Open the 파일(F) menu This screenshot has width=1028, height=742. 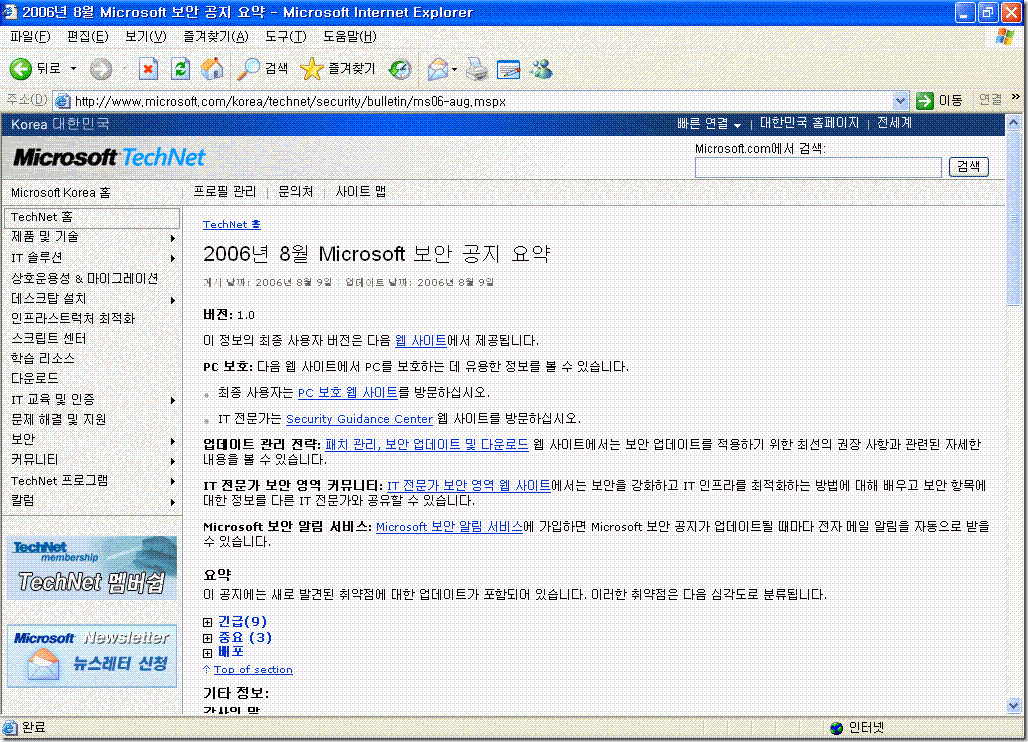(30, 37)
